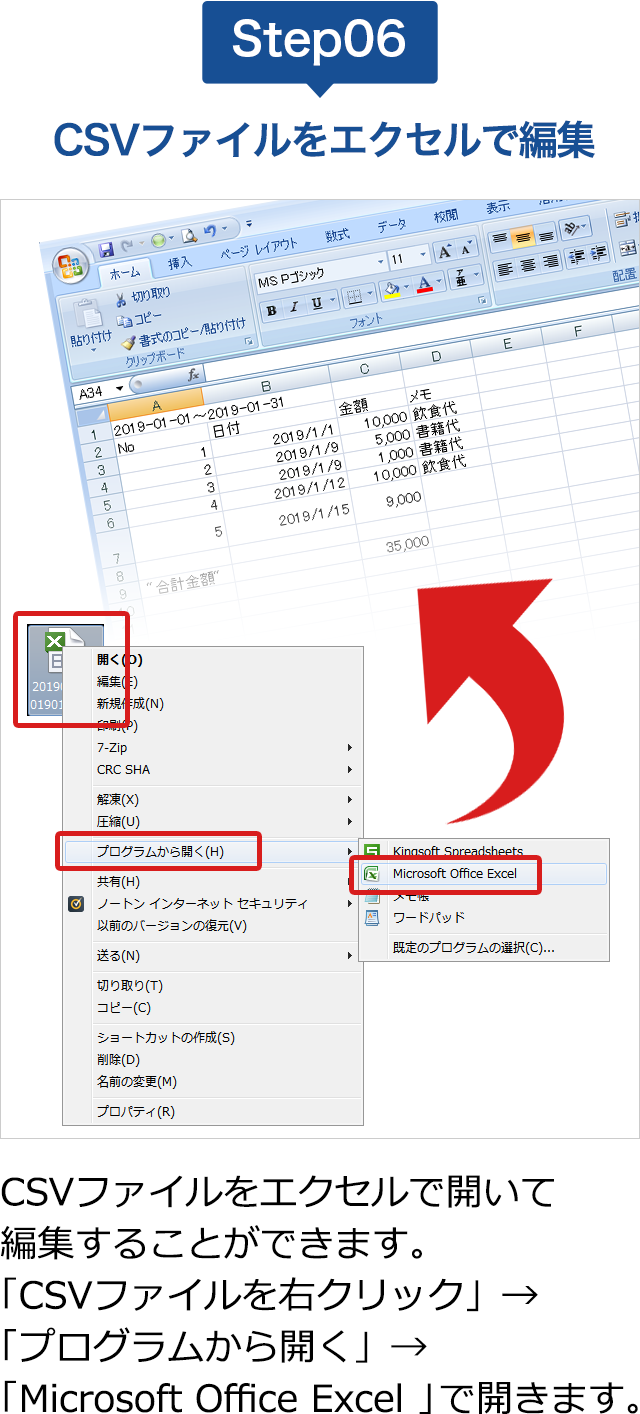The image size is (640, 1414).
Task: Select ワードパッド in submenu
Action: [x=484, y=918]
